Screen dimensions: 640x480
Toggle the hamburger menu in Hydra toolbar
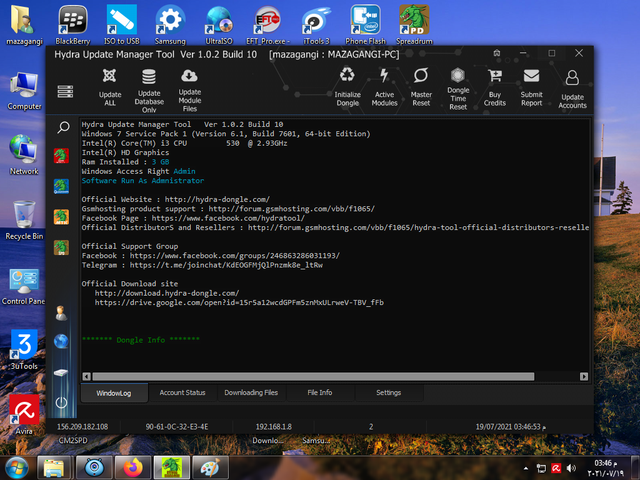(65, 91)
